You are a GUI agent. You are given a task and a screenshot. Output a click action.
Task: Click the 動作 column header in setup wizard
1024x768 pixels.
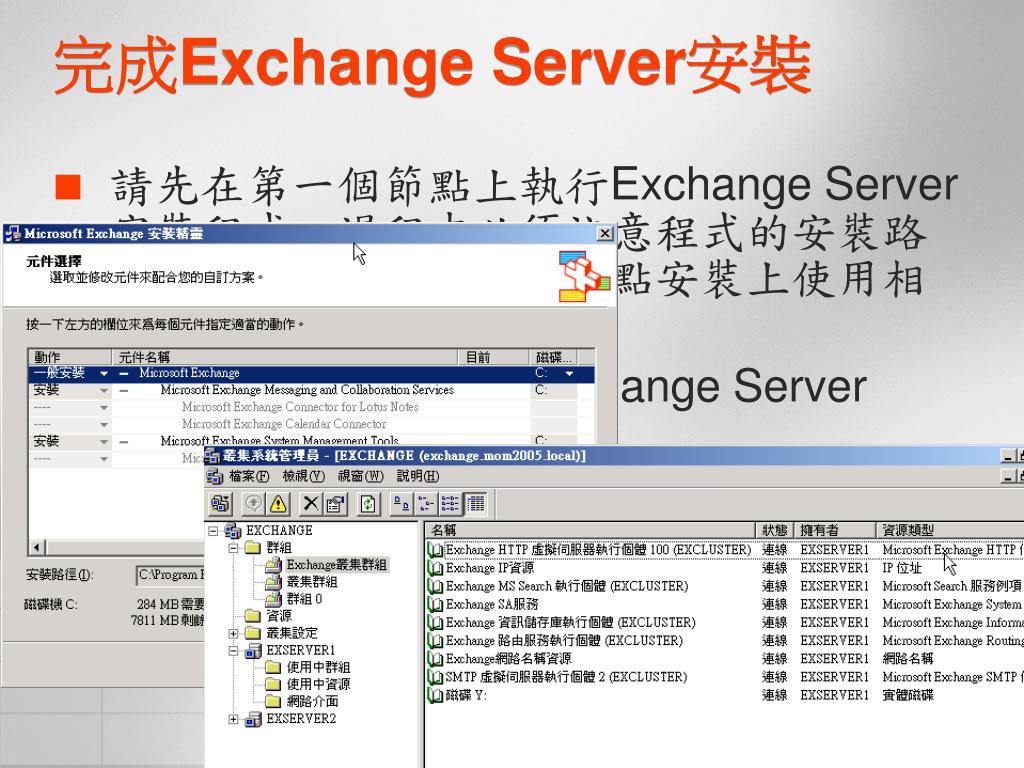[71, 357]
